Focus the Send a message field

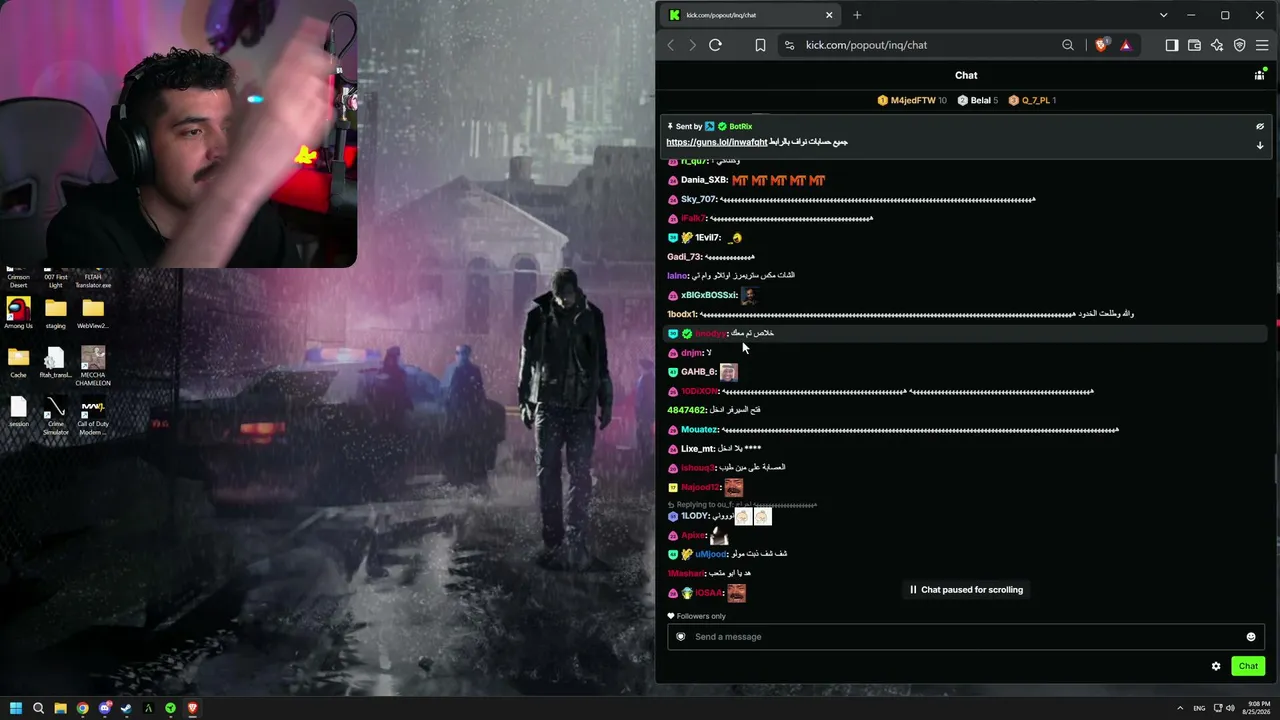pyautogui.click(x=965, y=637)
